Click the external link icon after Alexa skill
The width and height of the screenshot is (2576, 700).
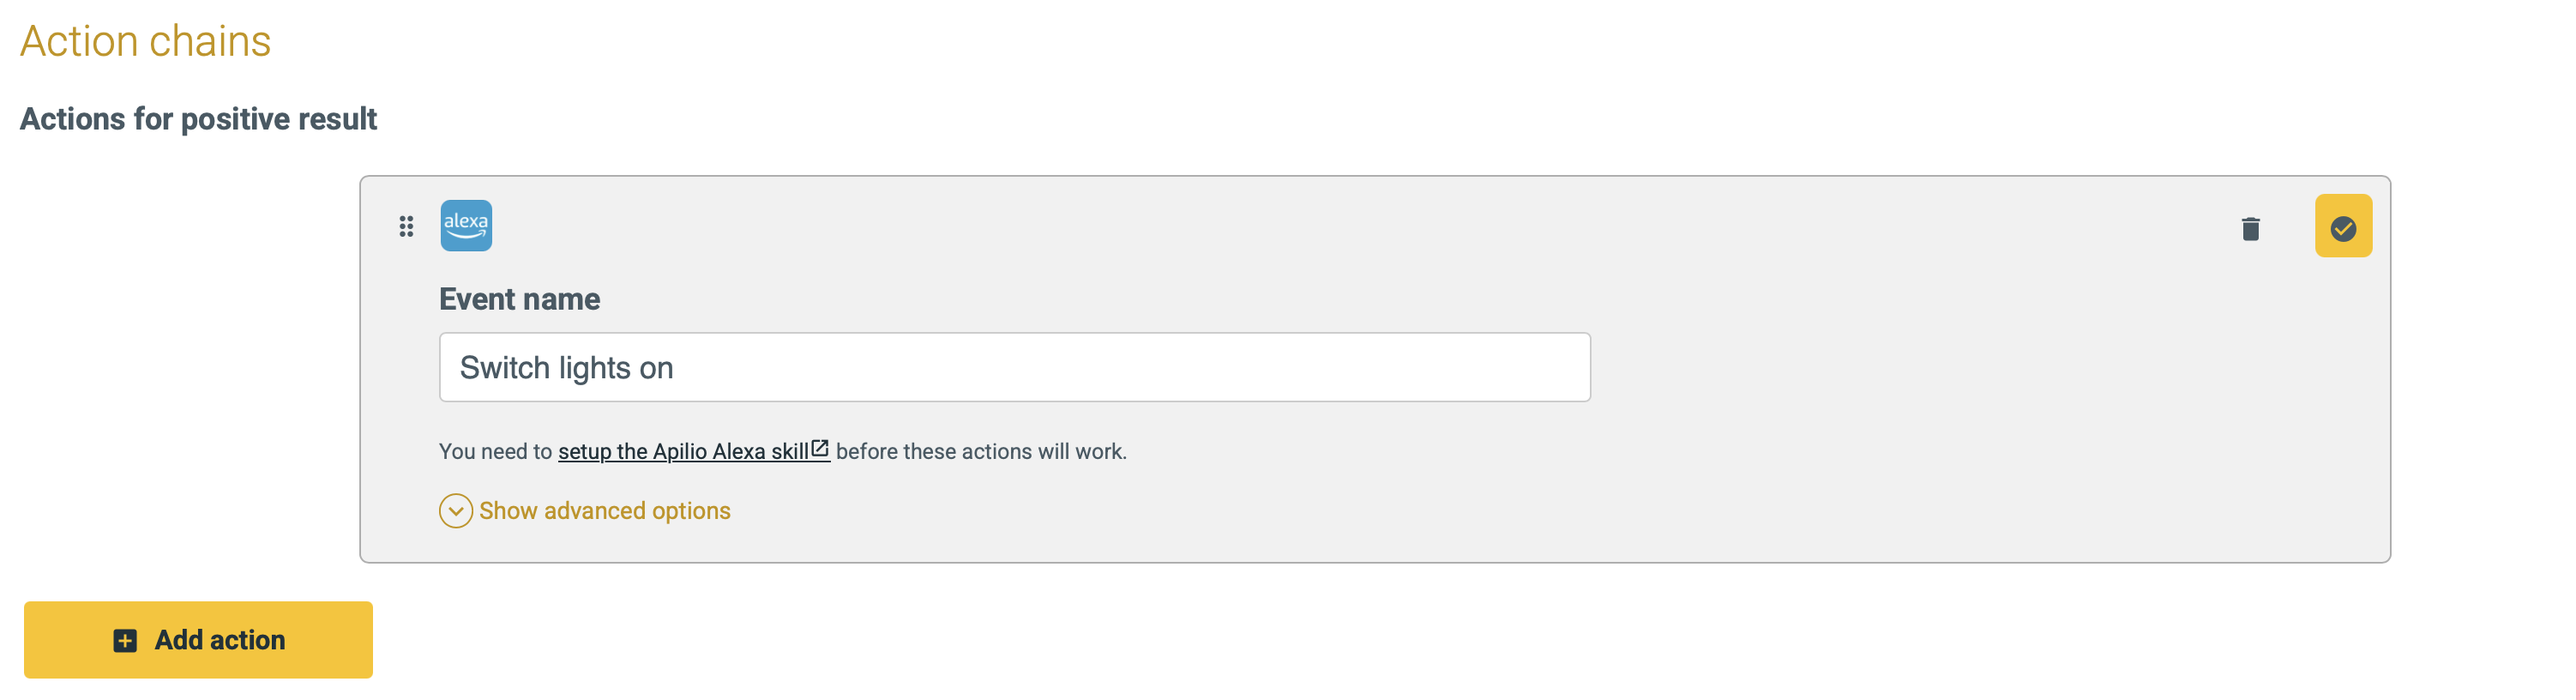[820, 449]
